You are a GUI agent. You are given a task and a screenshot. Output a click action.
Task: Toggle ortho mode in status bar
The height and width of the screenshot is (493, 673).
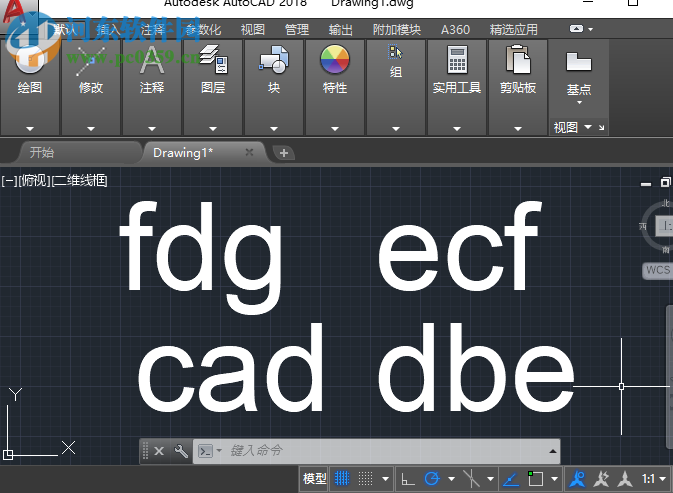408,478
